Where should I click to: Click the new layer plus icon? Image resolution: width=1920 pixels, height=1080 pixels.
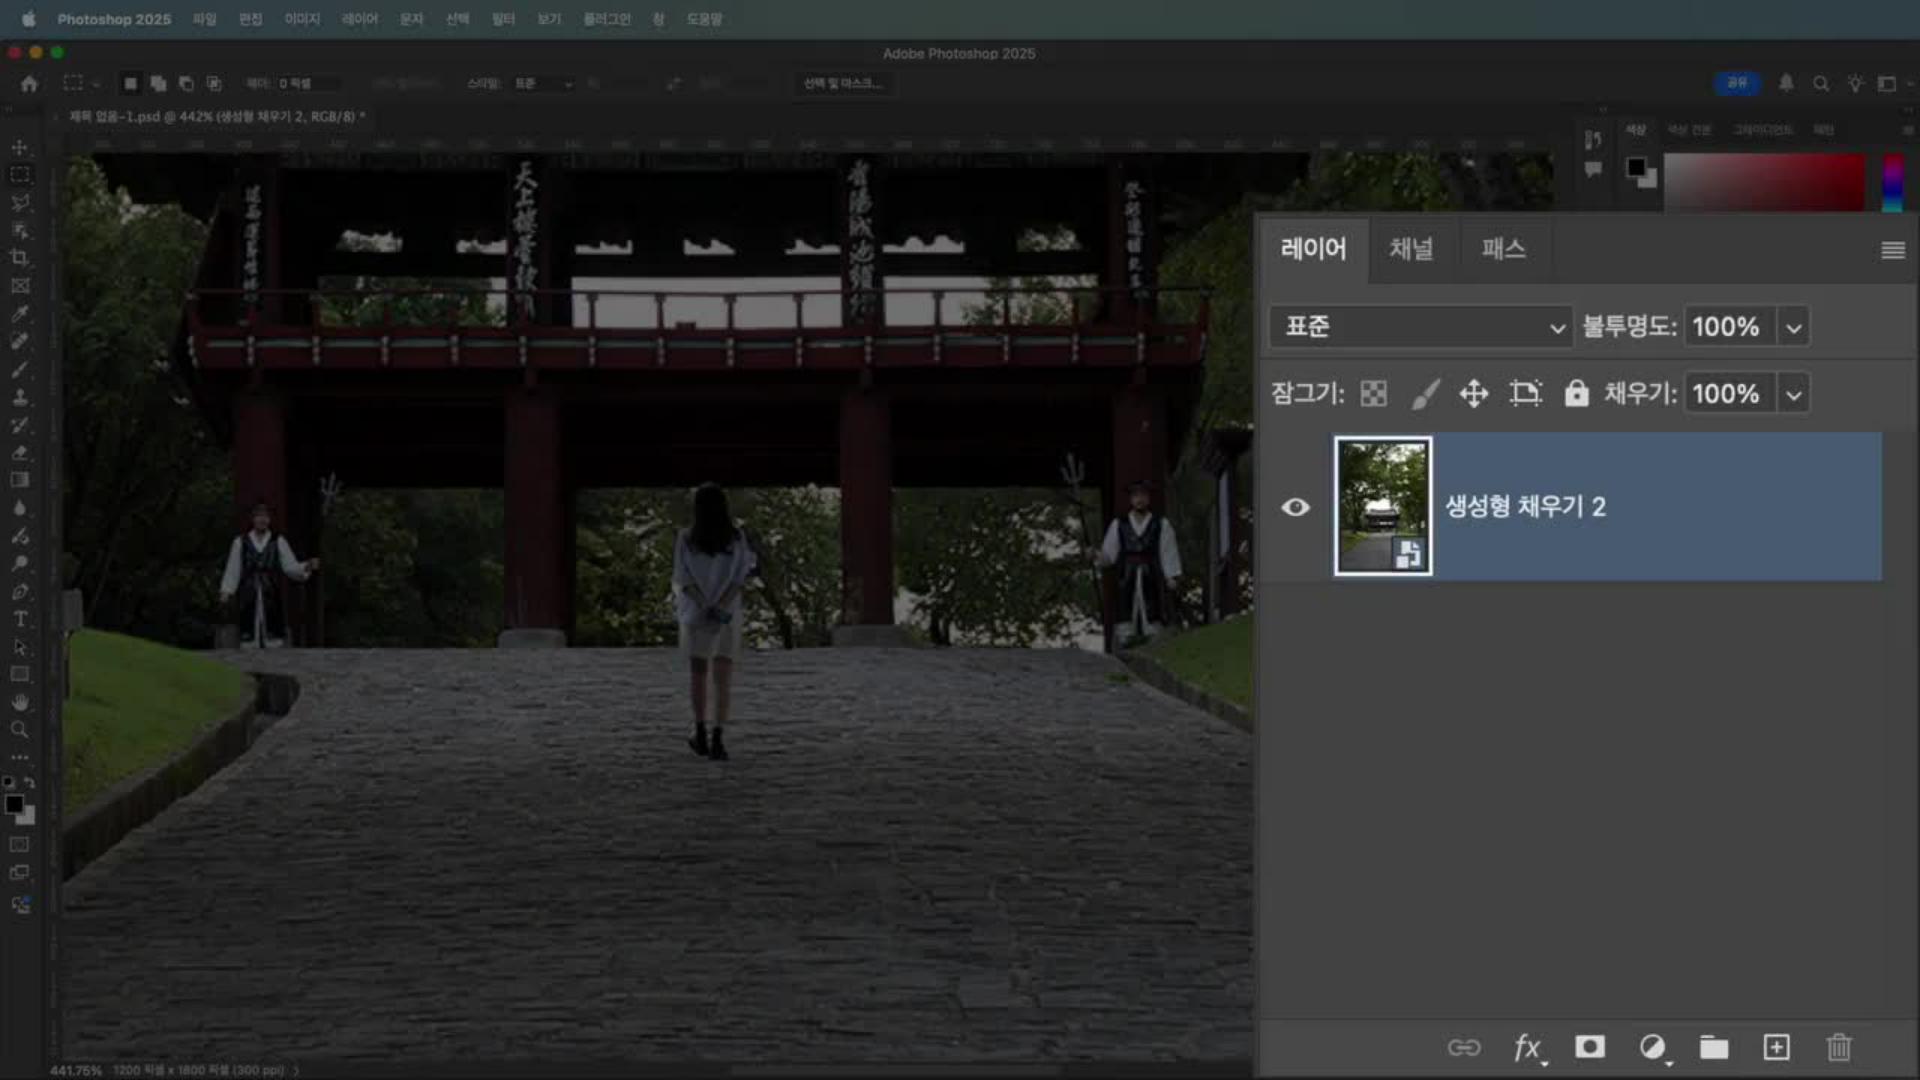(1776, 1047)
